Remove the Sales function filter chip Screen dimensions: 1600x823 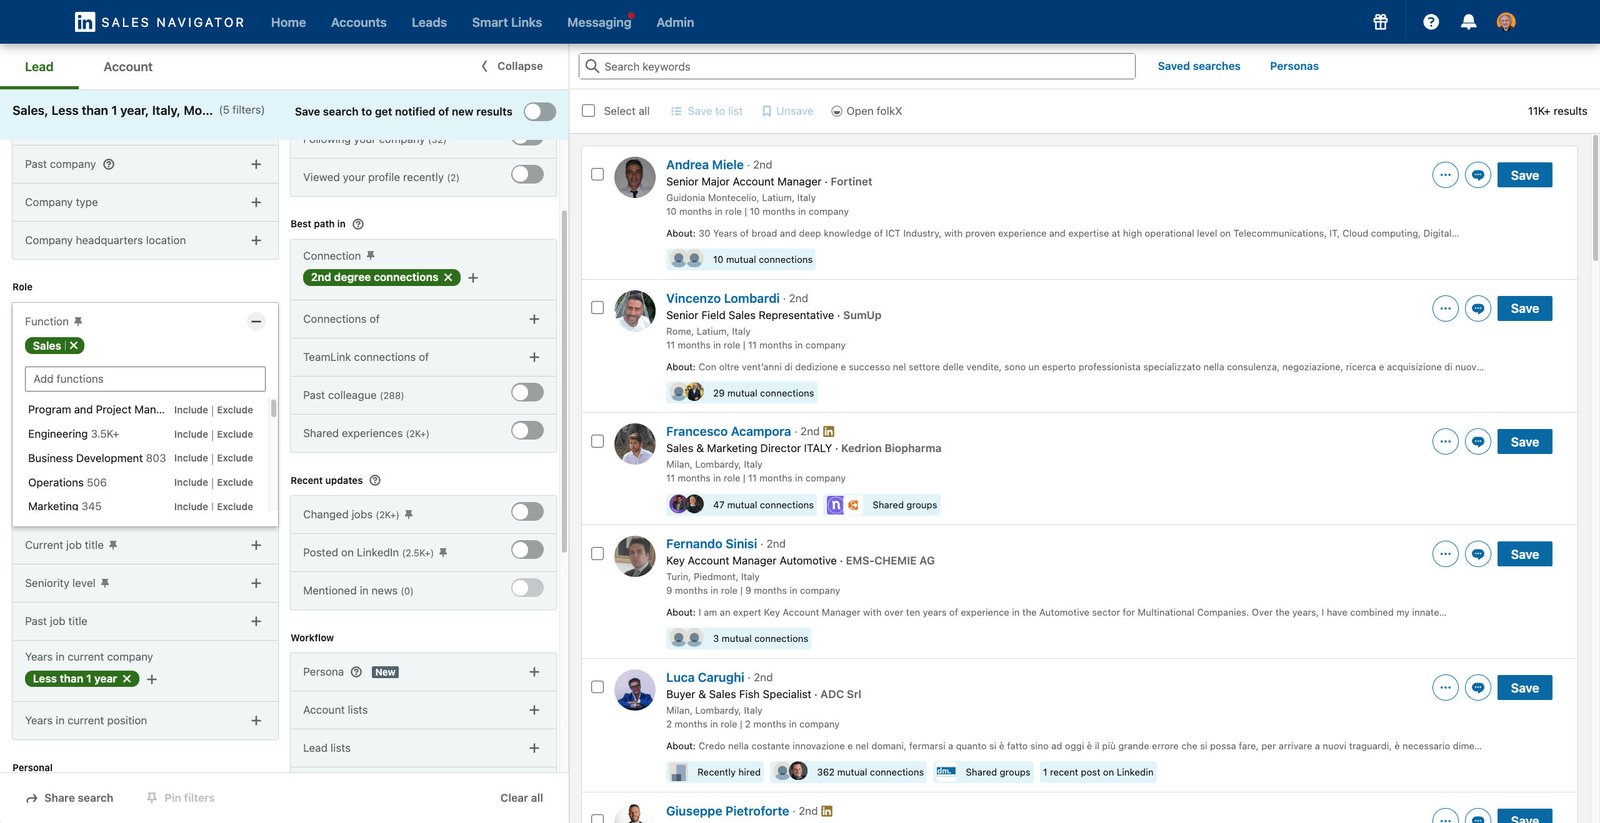(74, 346)
